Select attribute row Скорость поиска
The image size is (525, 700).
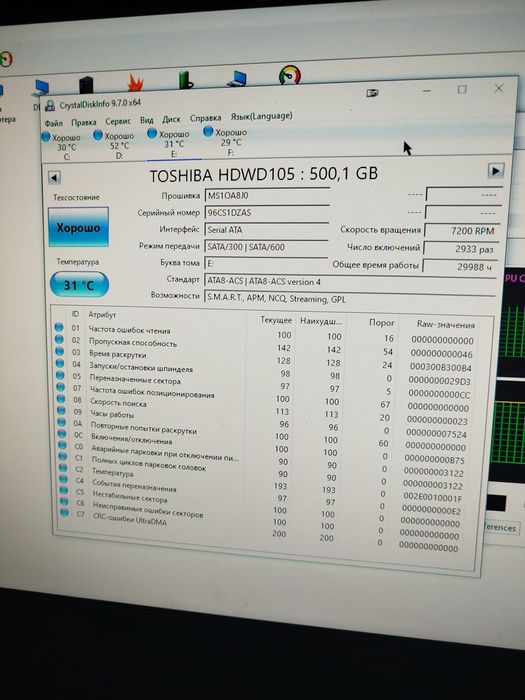pyautogui.click(x=262, y=408)
